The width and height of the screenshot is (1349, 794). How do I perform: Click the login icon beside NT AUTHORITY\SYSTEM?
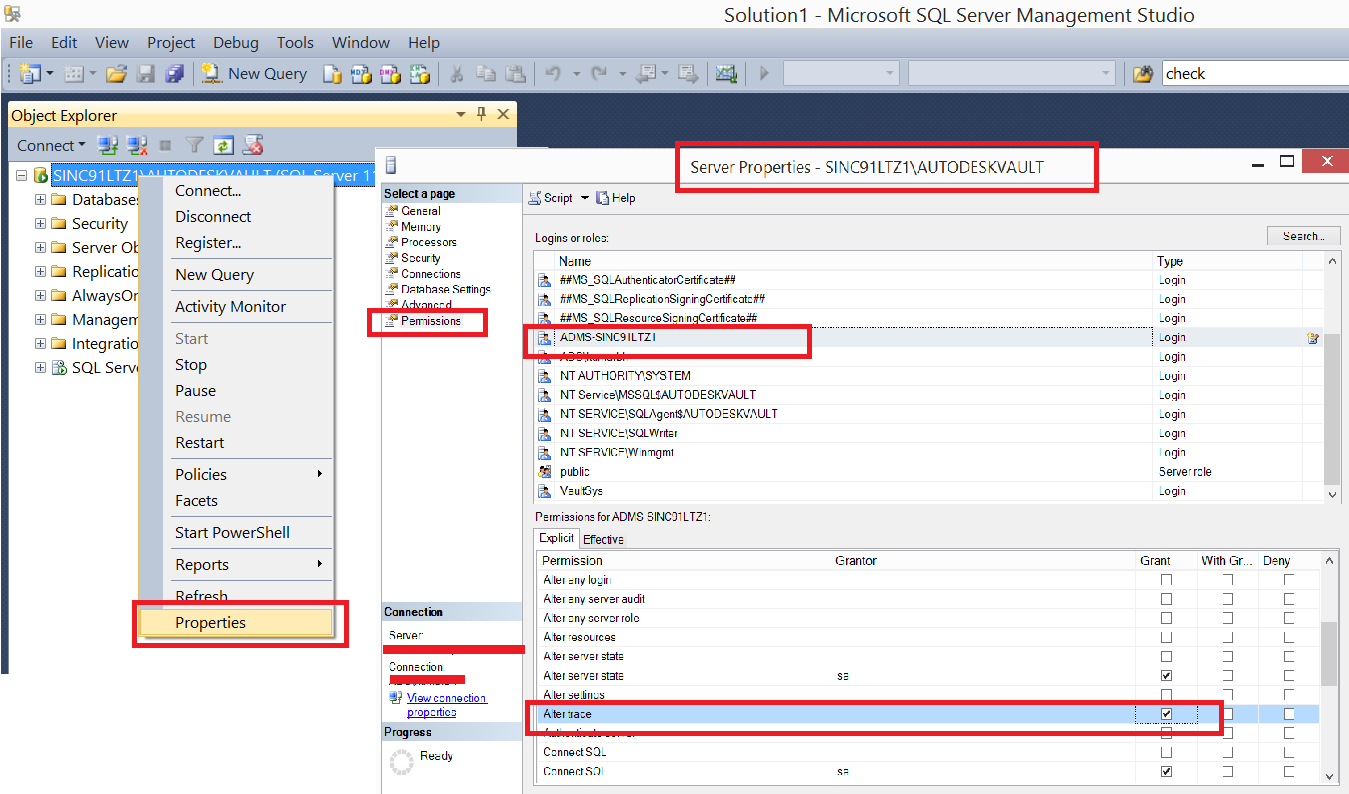544,376
